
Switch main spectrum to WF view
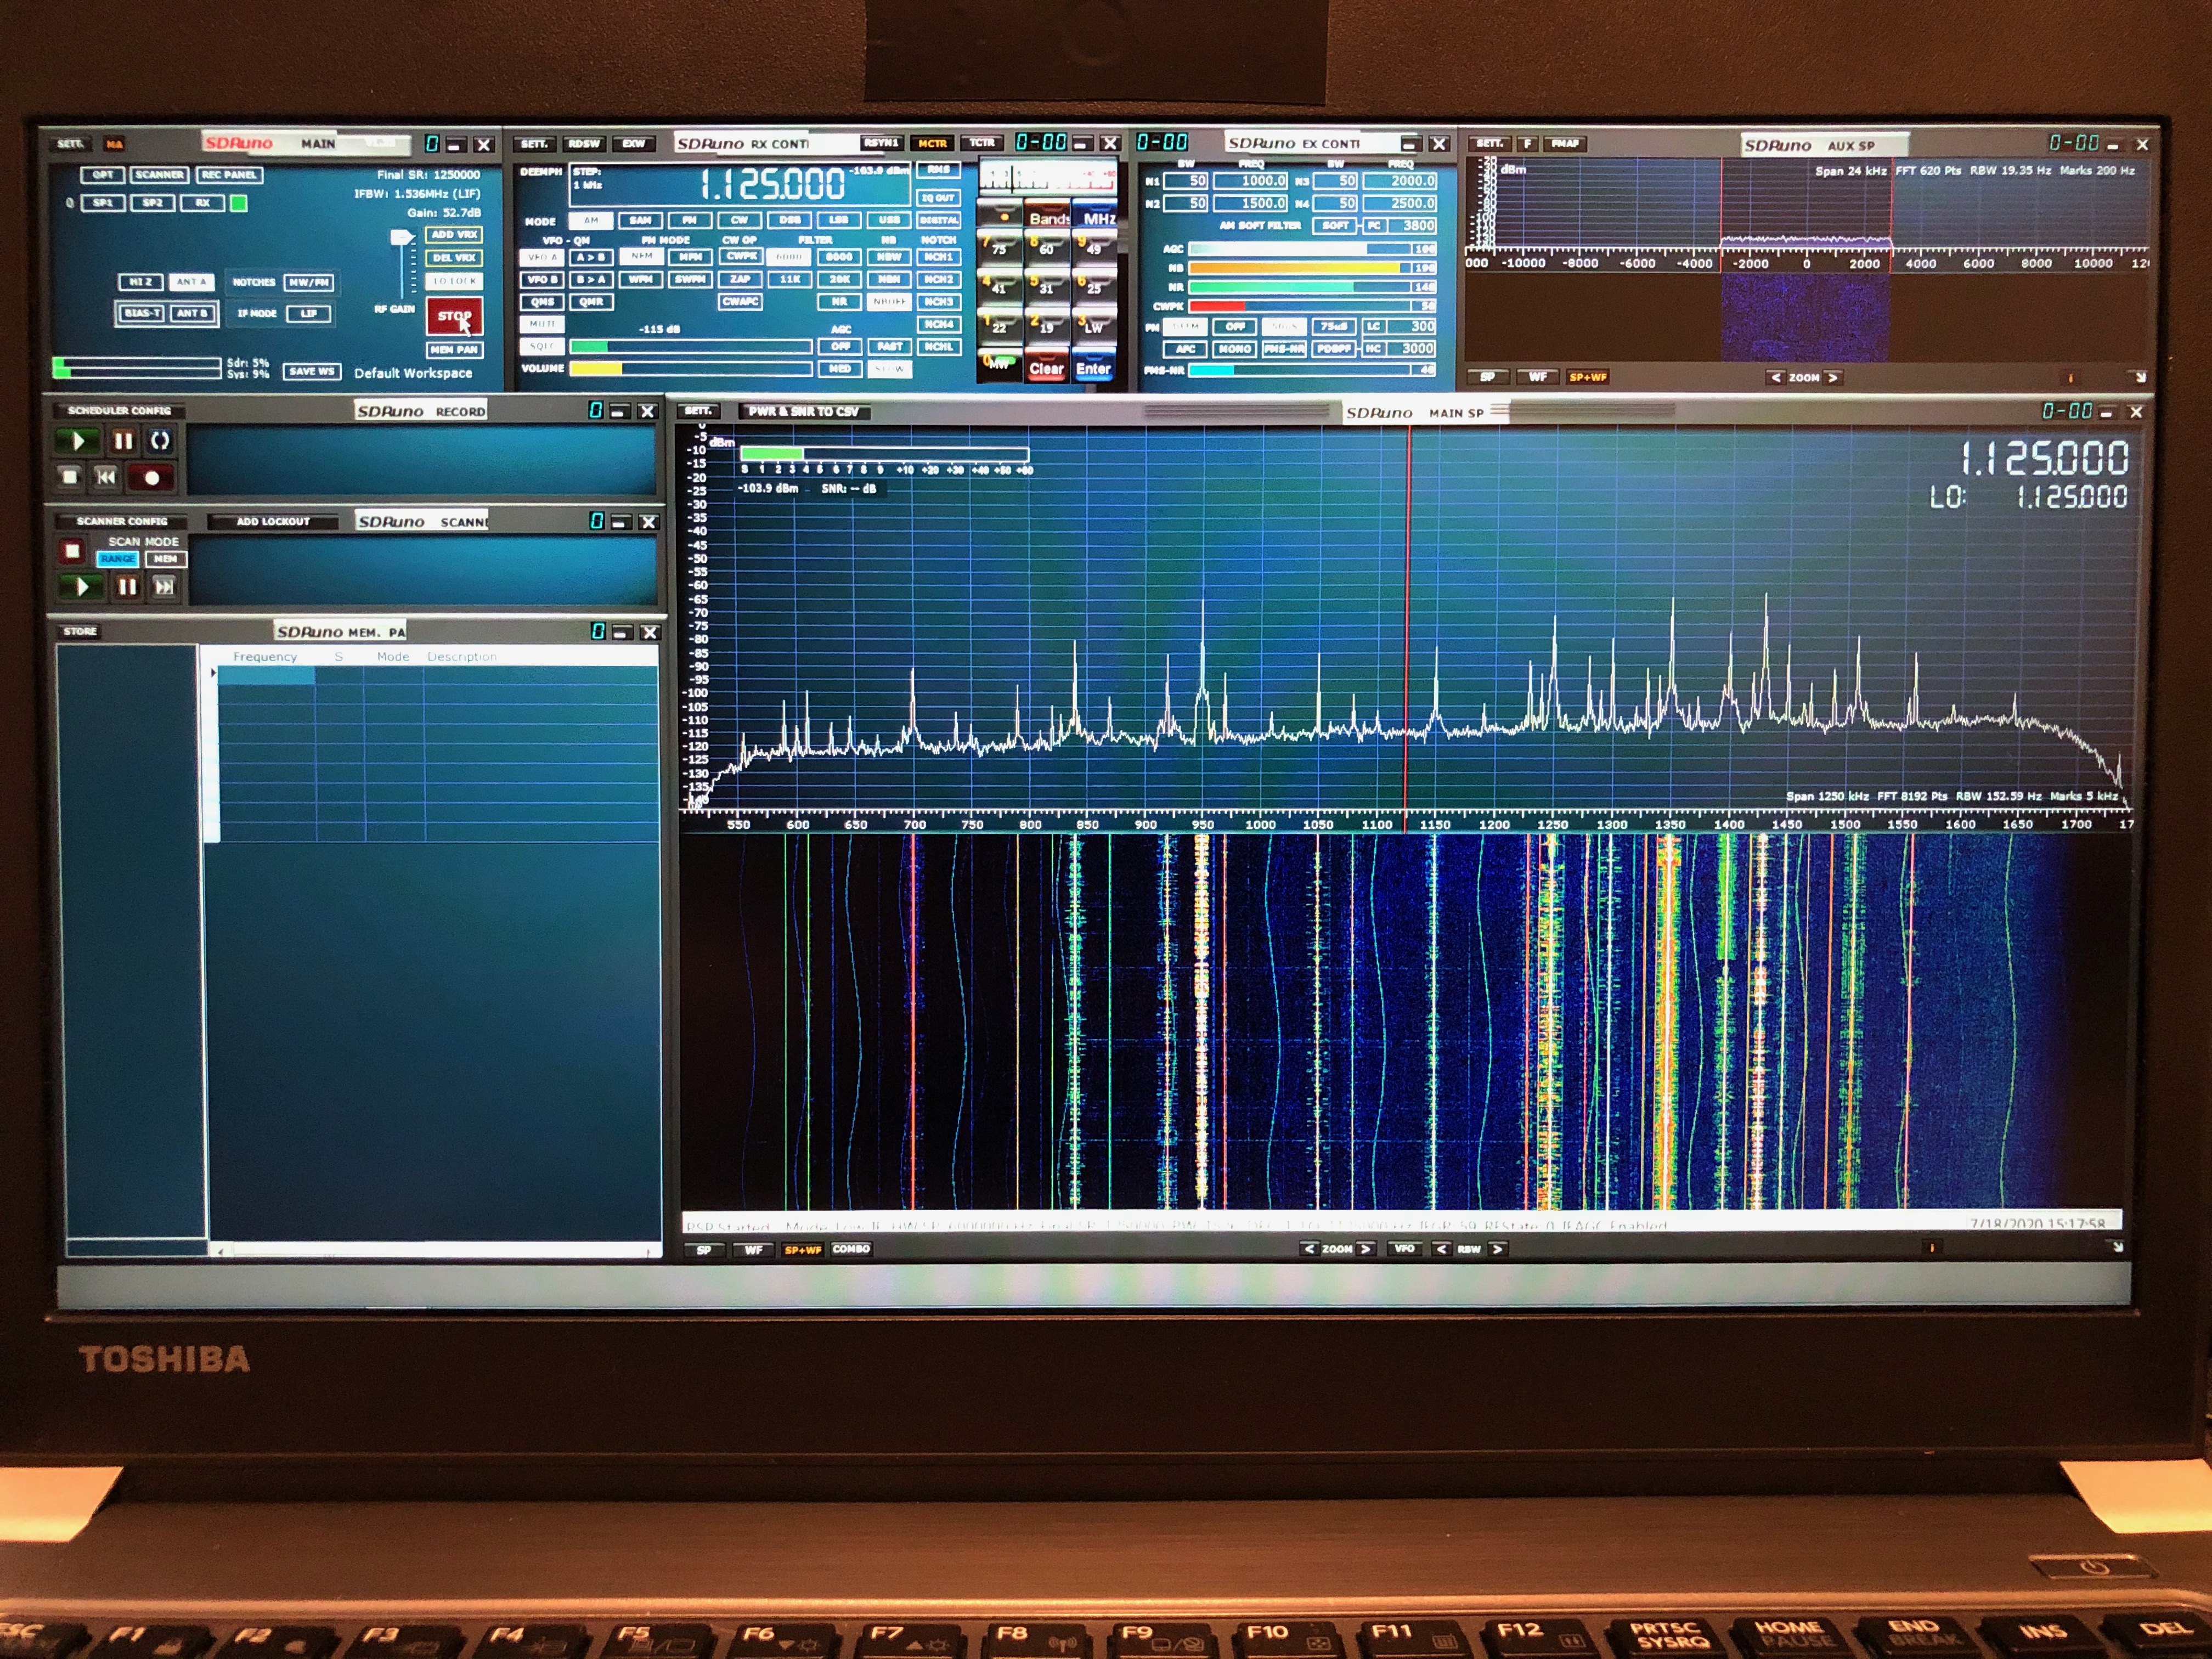point(753,1249)
